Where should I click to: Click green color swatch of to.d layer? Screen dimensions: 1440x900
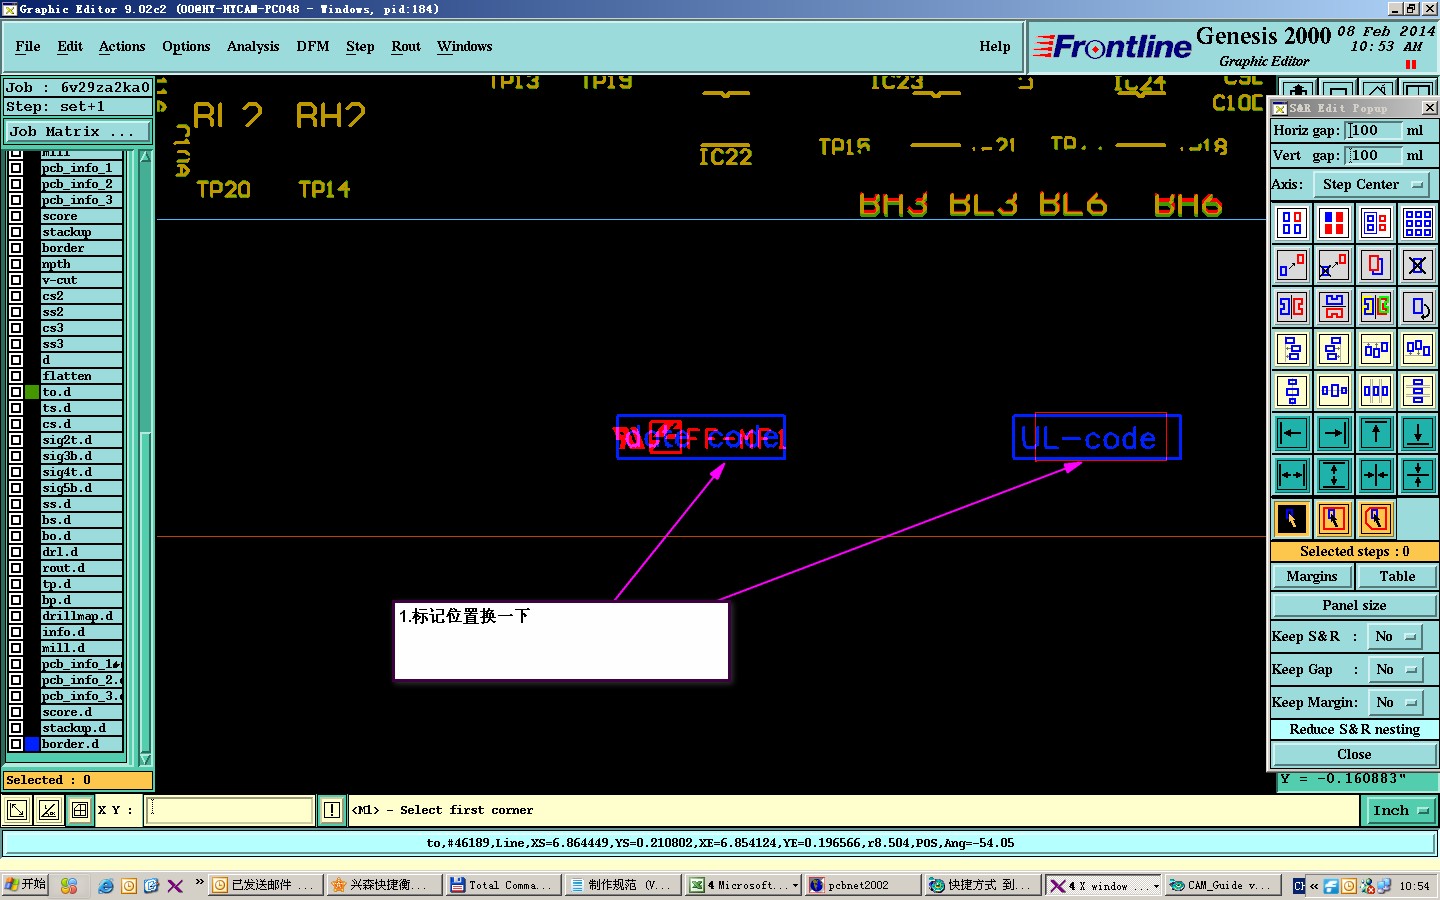click(32, 392)
